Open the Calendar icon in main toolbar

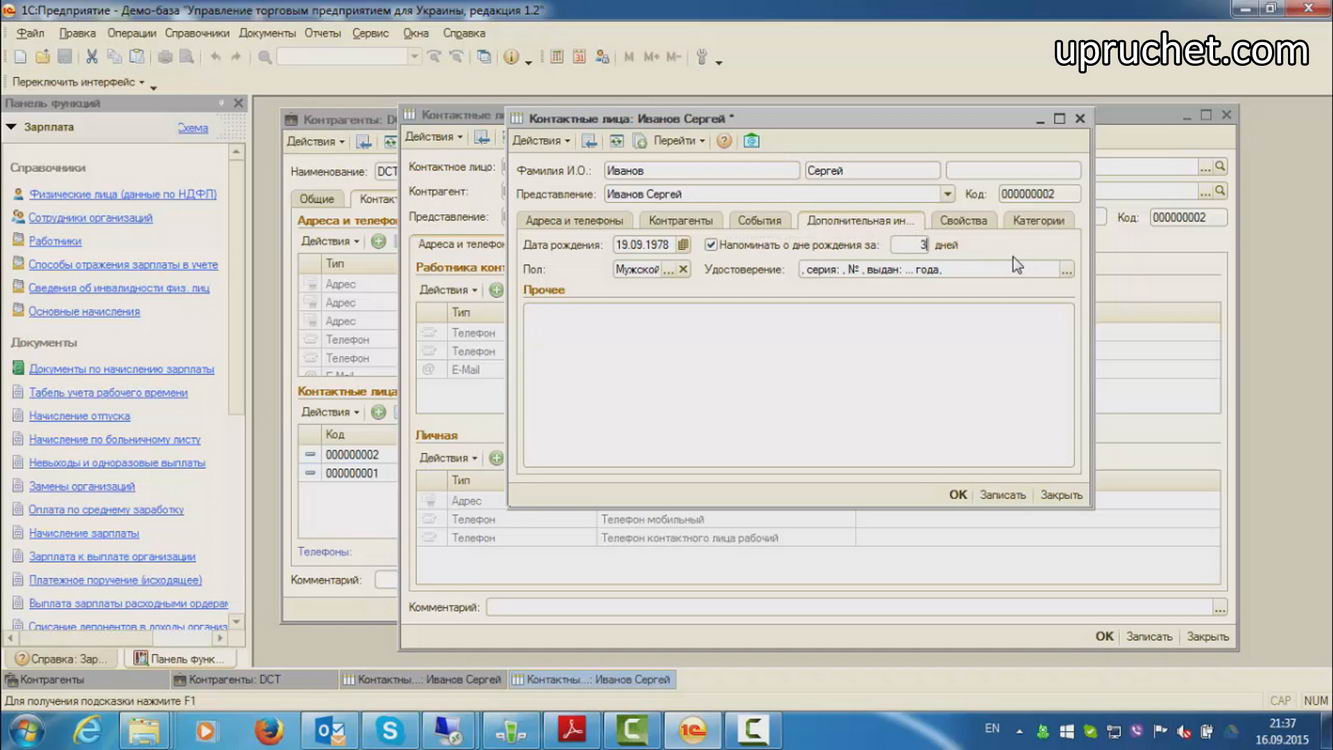coord(579,57)
